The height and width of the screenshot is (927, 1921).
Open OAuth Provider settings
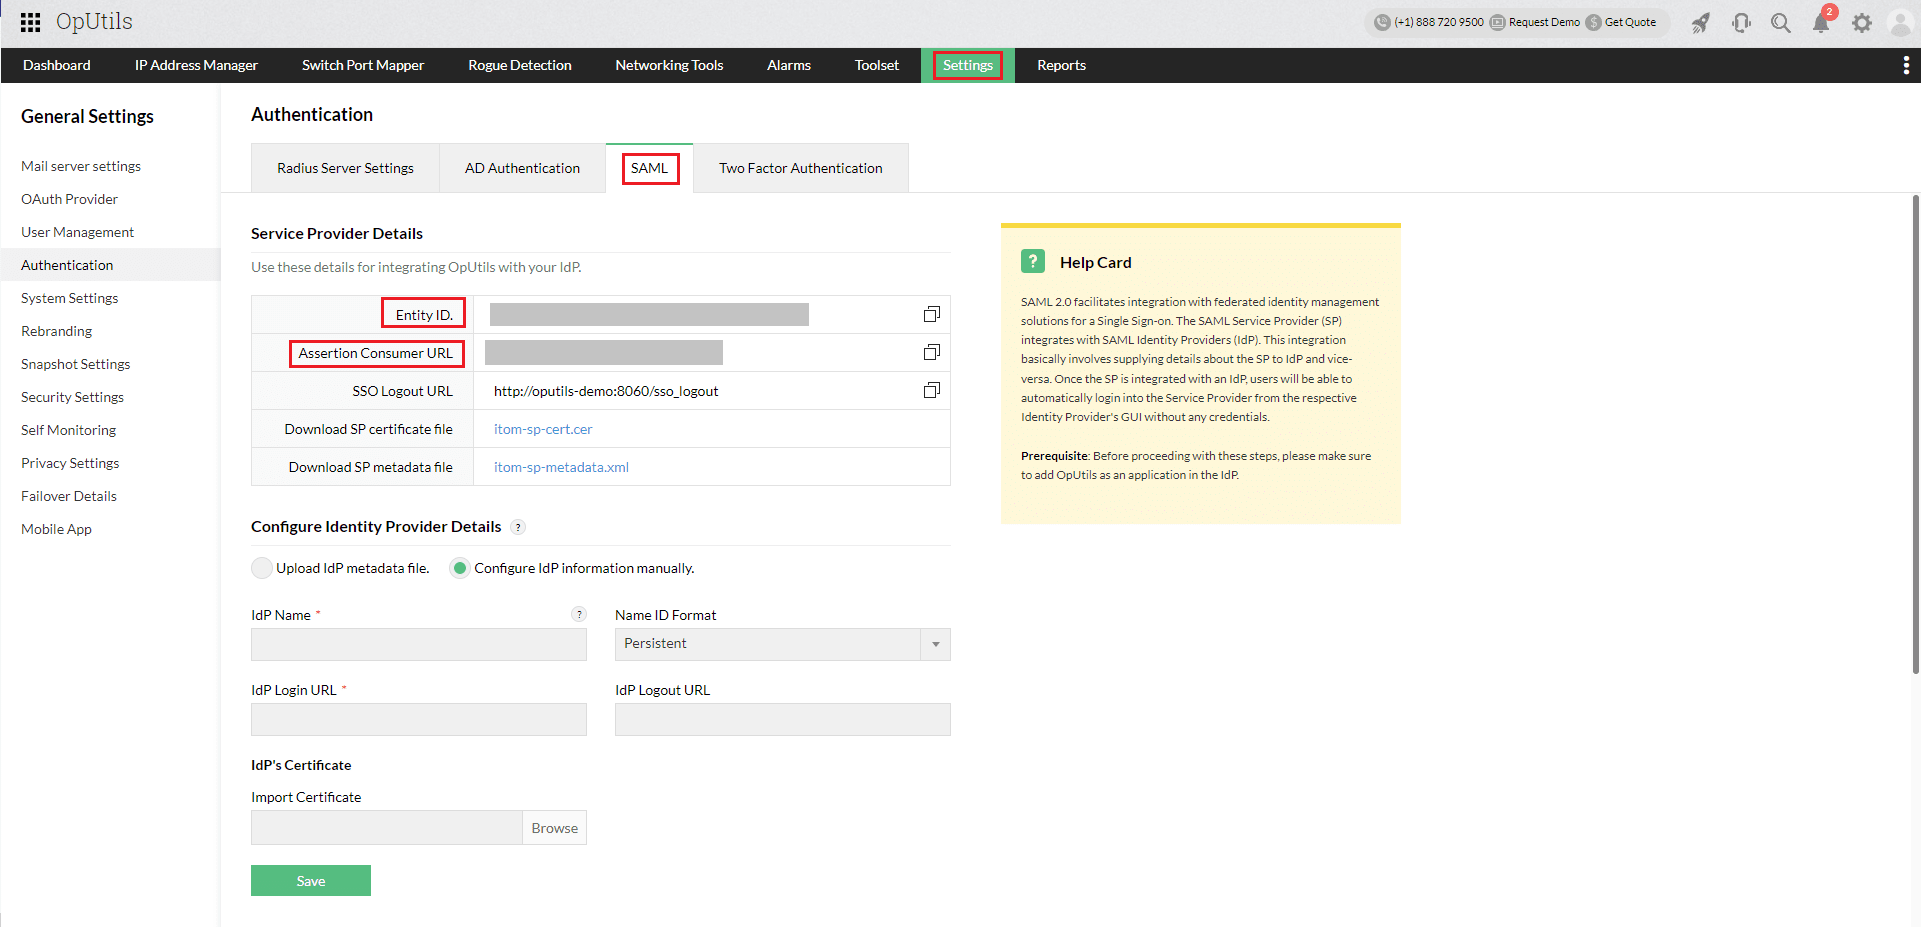69,199
